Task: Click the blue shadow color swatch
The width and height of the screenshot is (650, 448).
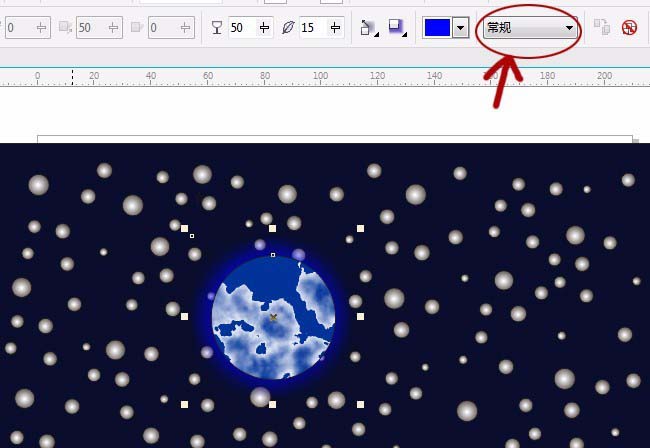Action: 438,28
